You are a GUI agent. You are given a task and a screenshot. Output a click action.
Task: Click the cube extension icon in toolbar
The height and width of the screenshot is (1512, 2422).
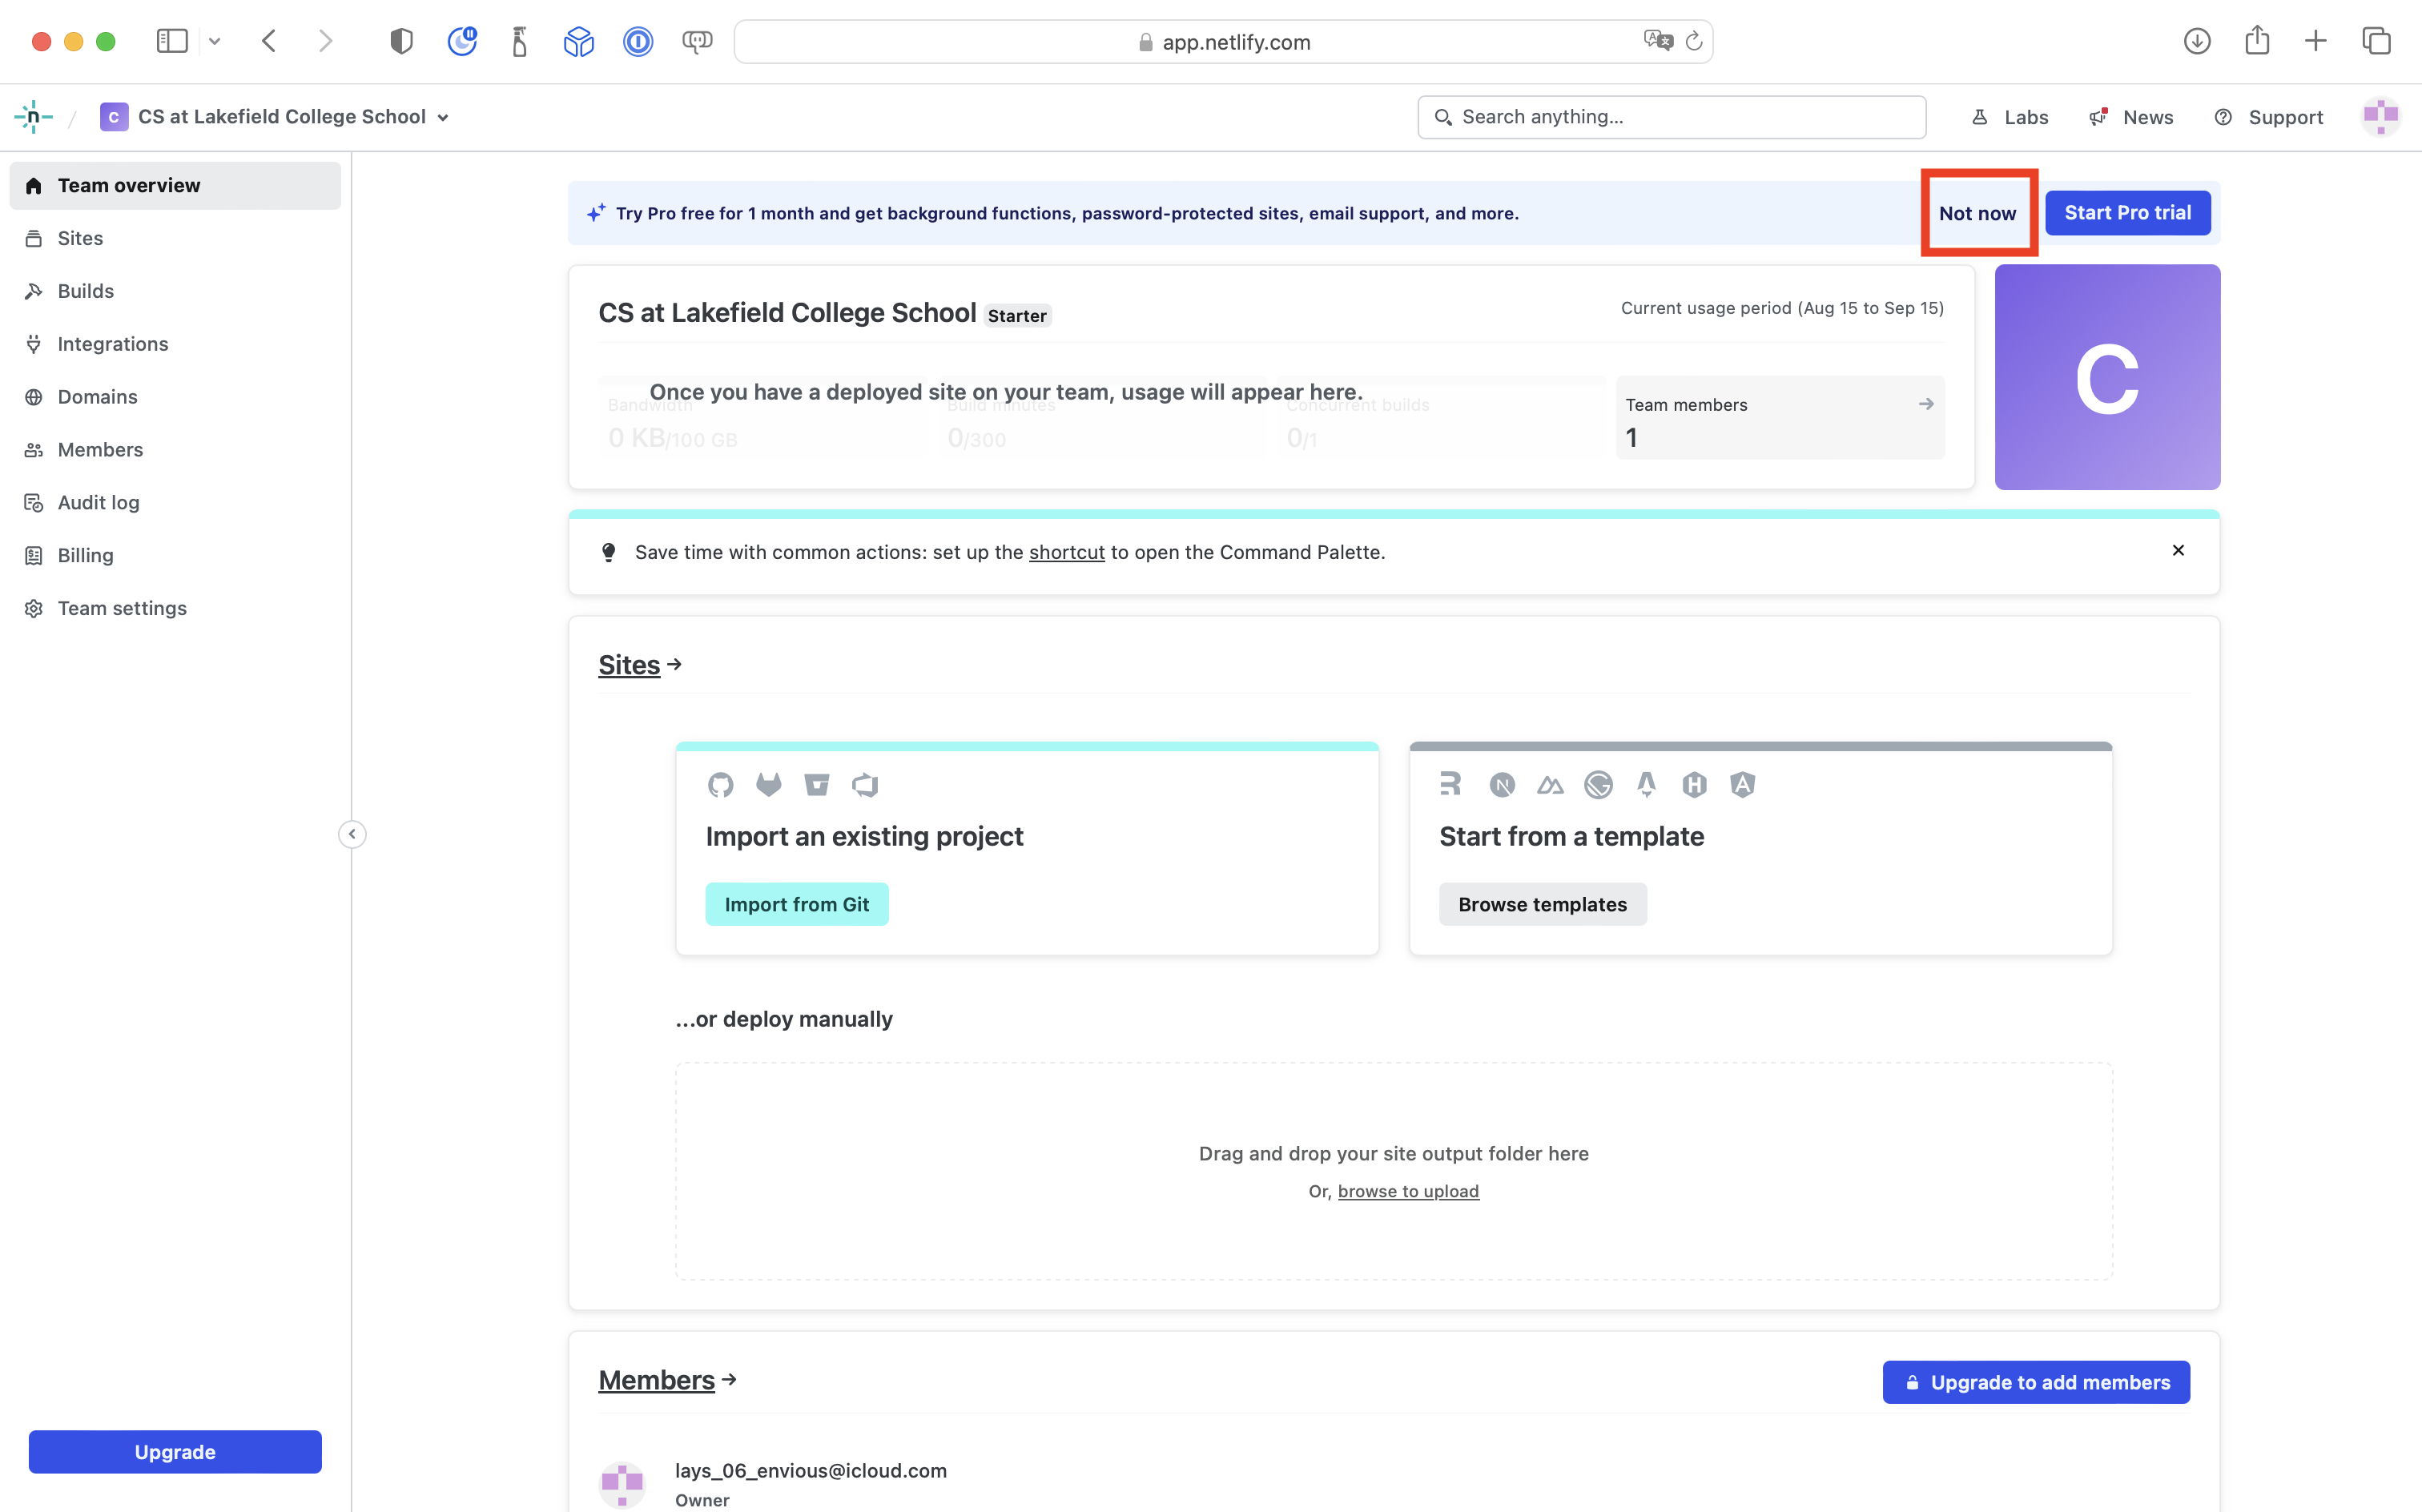pos(579,41)
